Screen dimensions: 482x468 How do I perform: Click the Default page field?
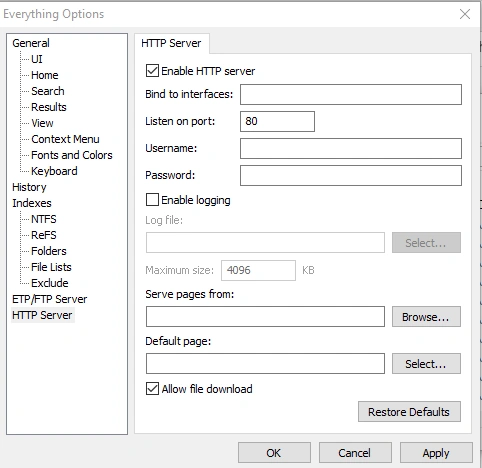pos(265,363)
